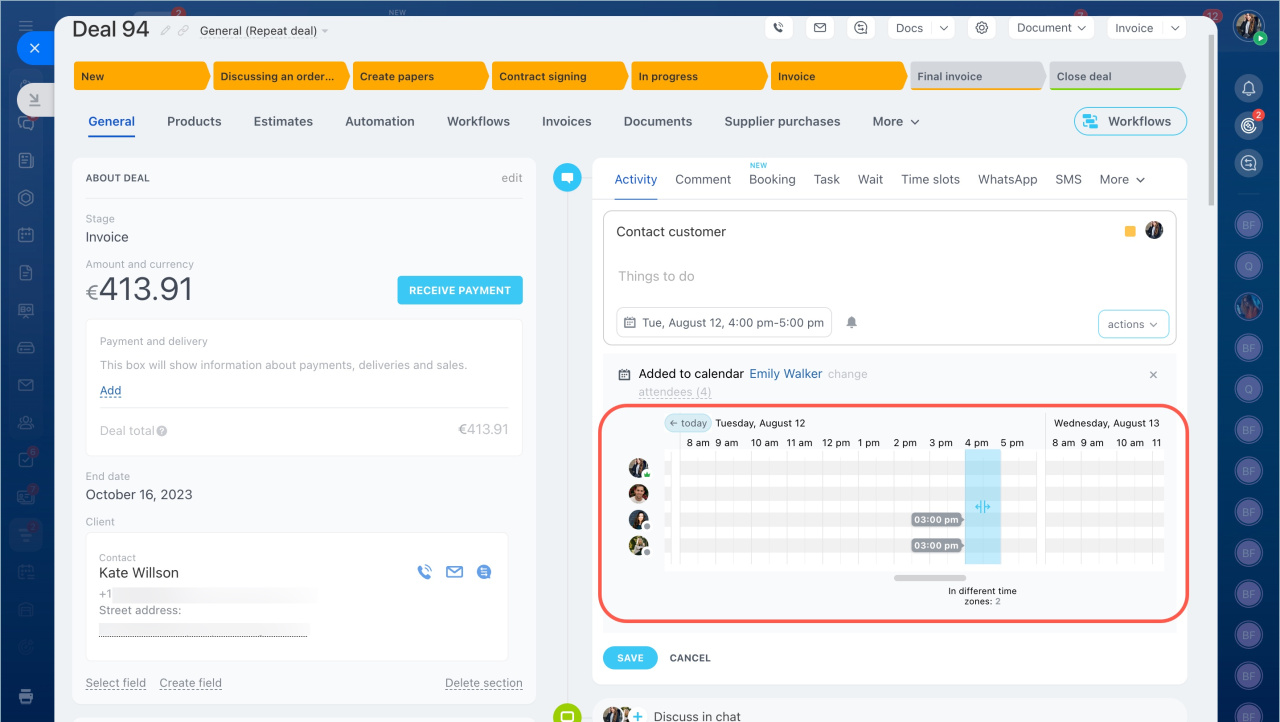Image resolution: width=1280 pixels, height=722 pixels.
Task: Click the yellow color marker on activity
Action: [x=1130, y=232]
